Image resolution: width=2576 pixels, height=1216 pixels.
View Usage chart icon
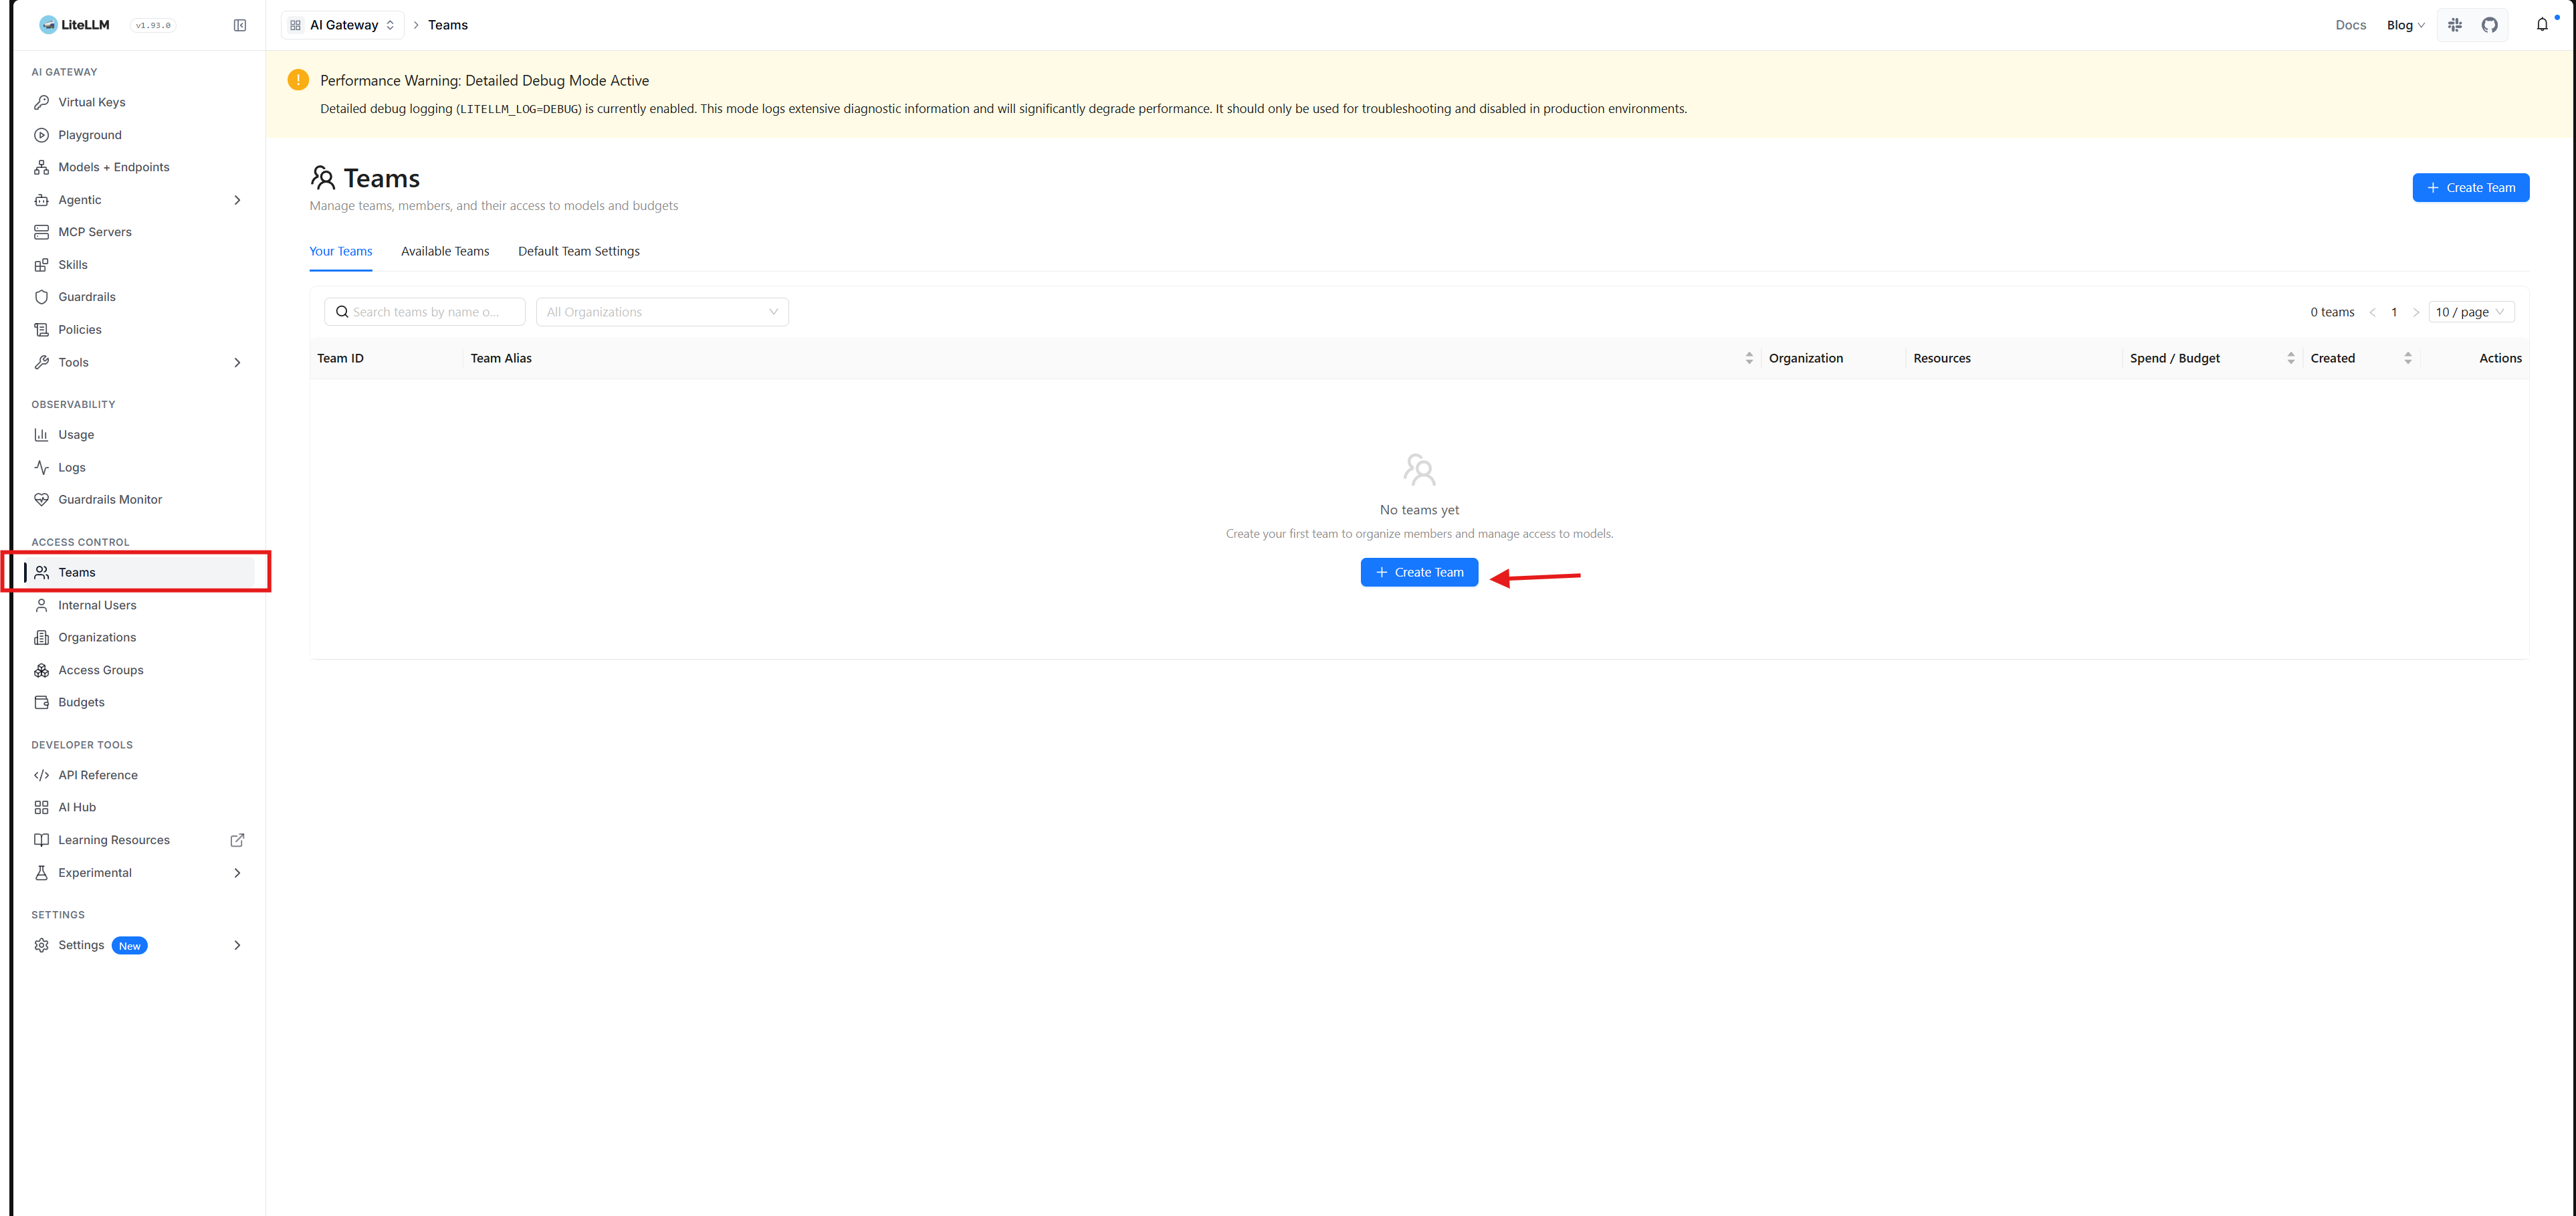tap(41, 435)
